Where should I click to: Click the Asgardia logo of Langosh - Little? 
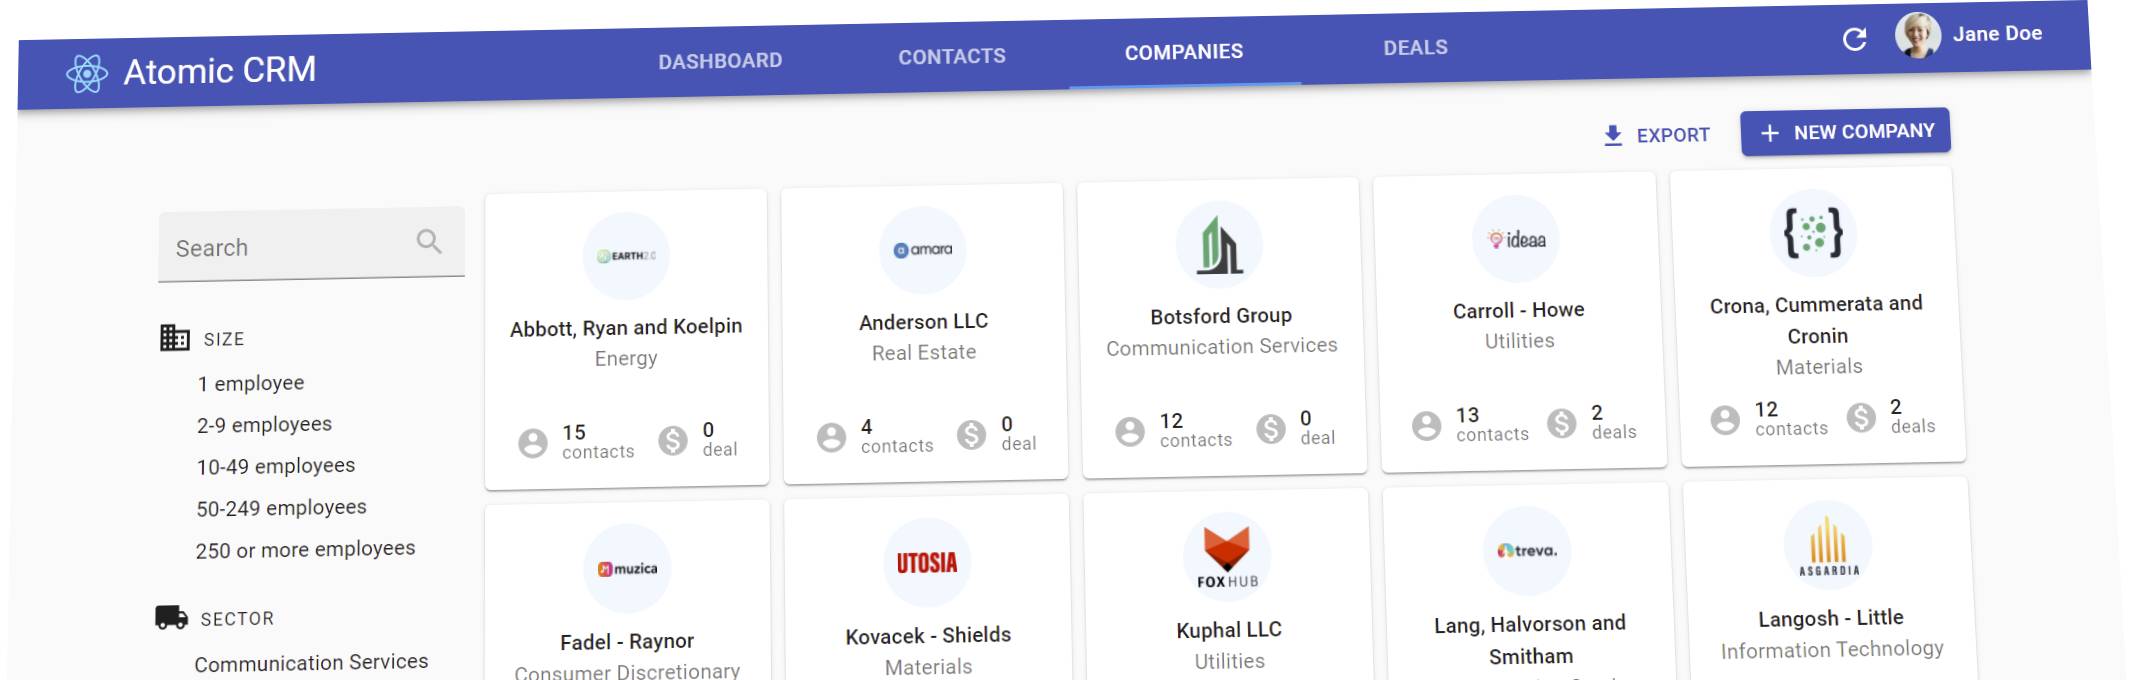1828,546
